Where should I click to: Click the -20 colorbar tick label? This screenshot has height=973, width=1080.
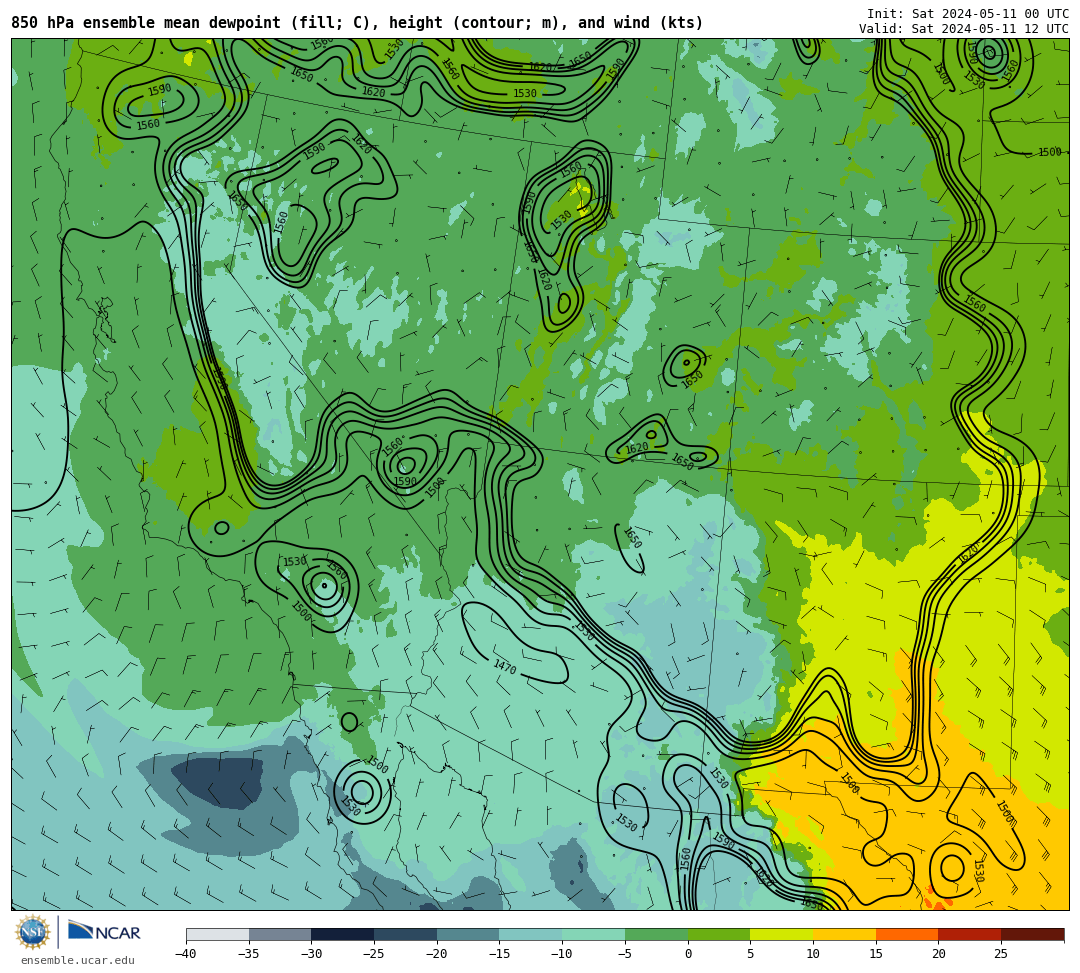tap(437, 954)
